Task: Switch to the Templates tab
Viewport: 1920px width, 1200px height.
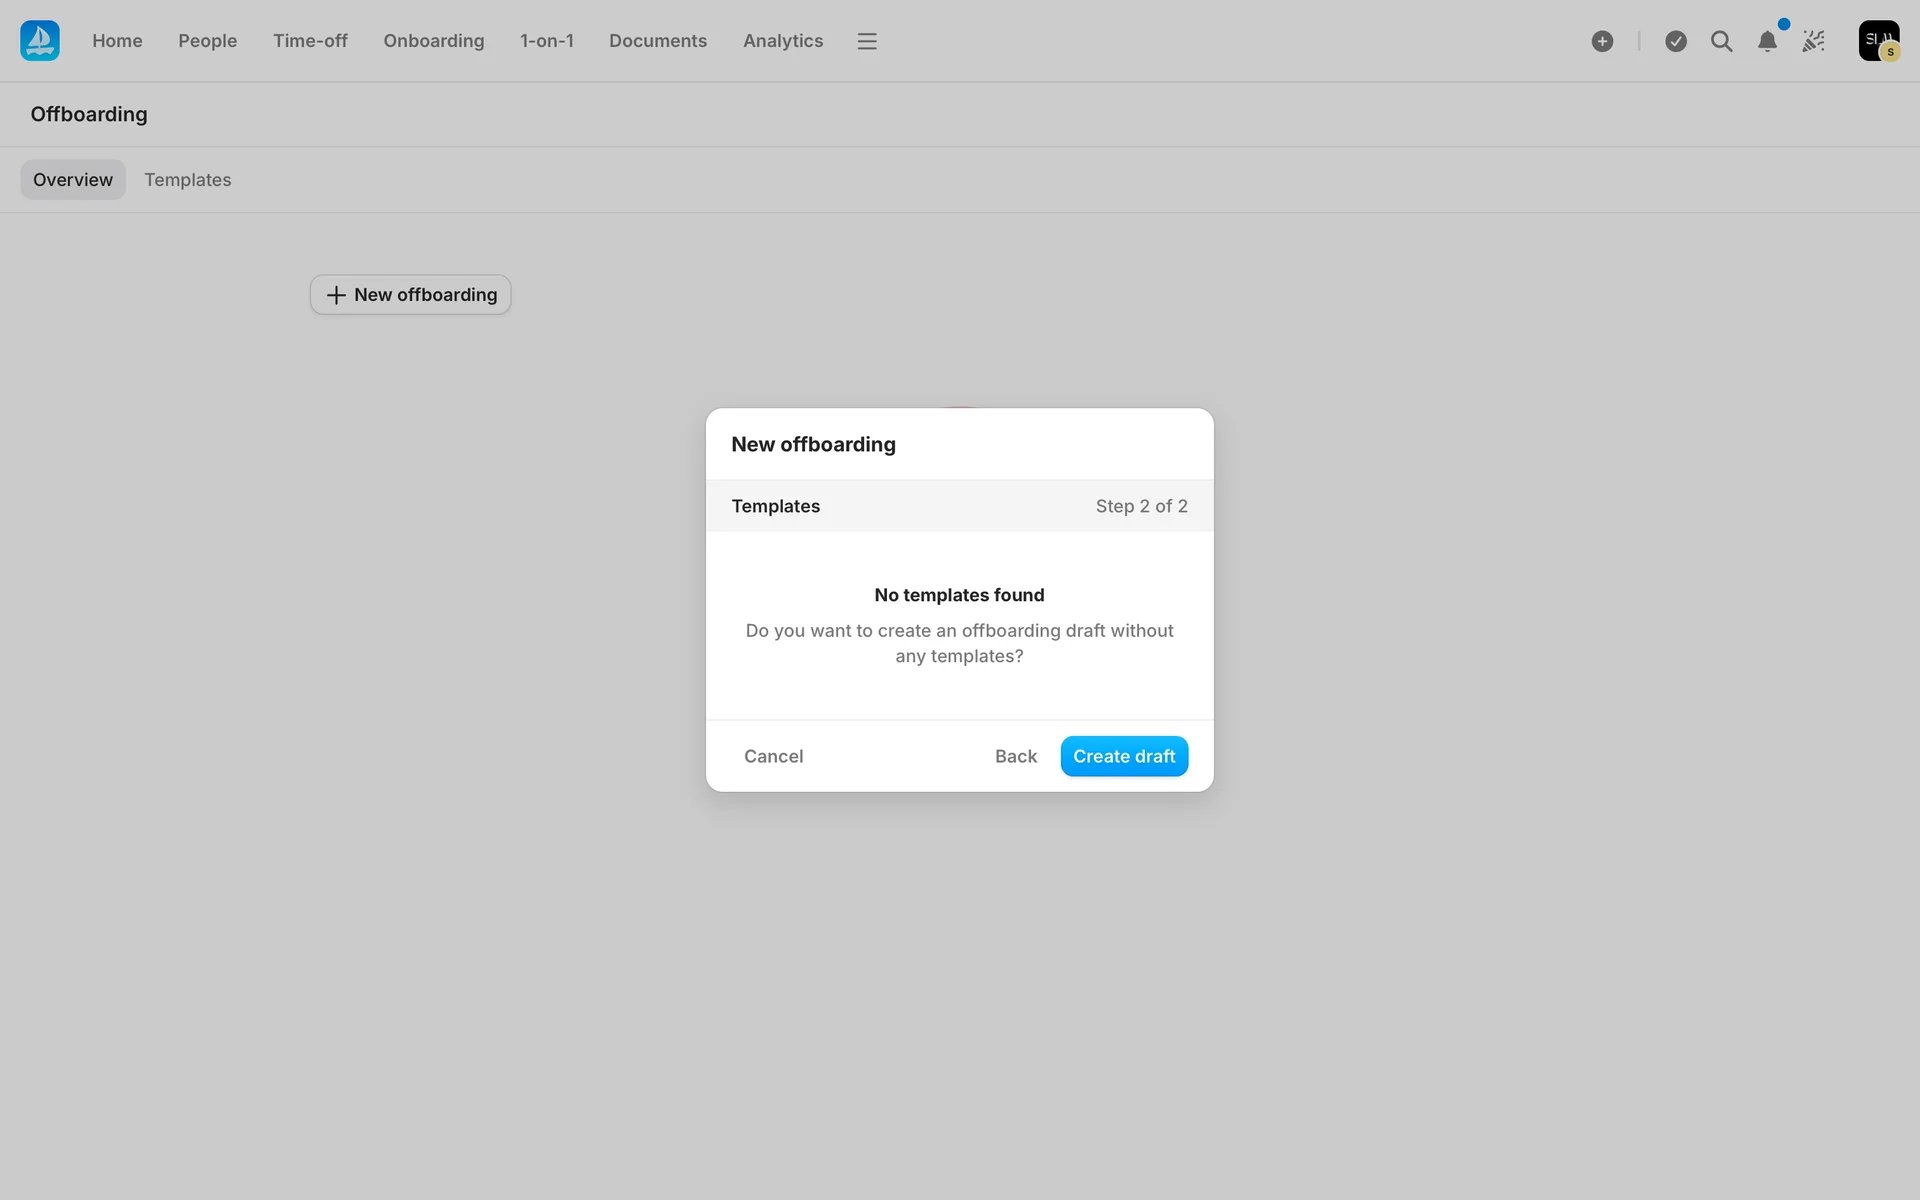Action: (187, 180)
